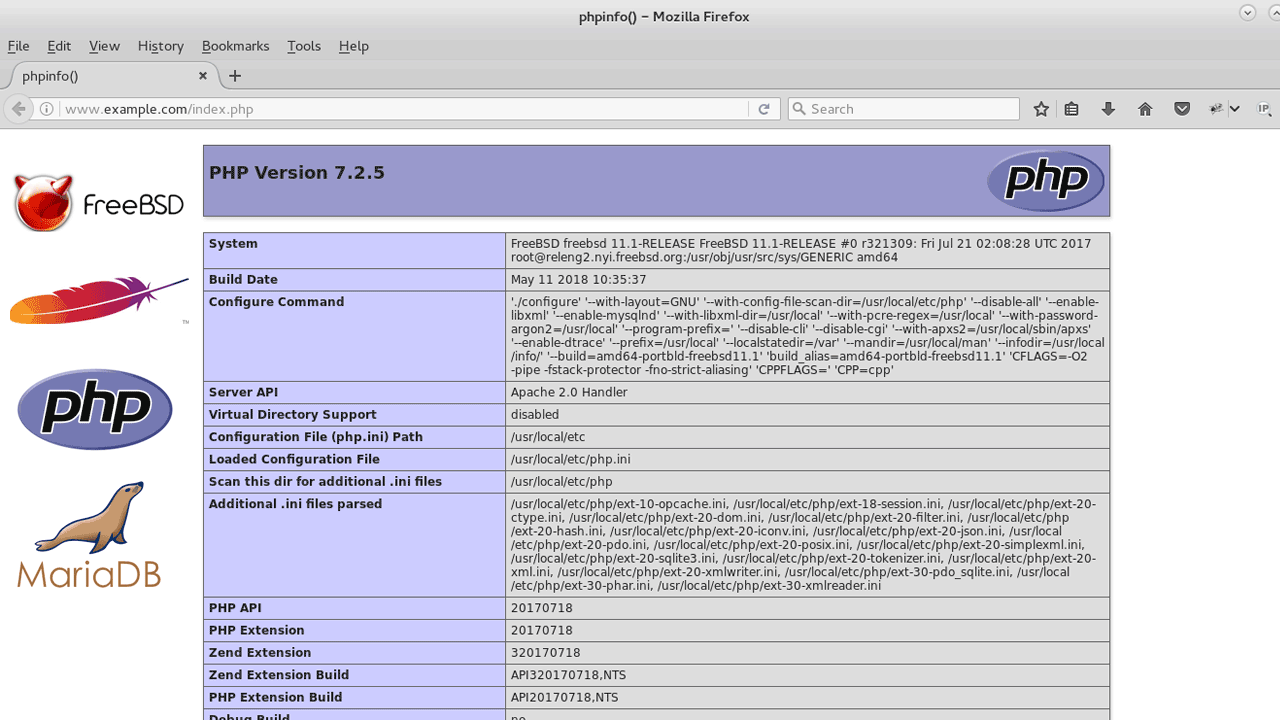Open a new tab with plus button
This screenshot has width=1280, height=720.
[x=235, y=76]
